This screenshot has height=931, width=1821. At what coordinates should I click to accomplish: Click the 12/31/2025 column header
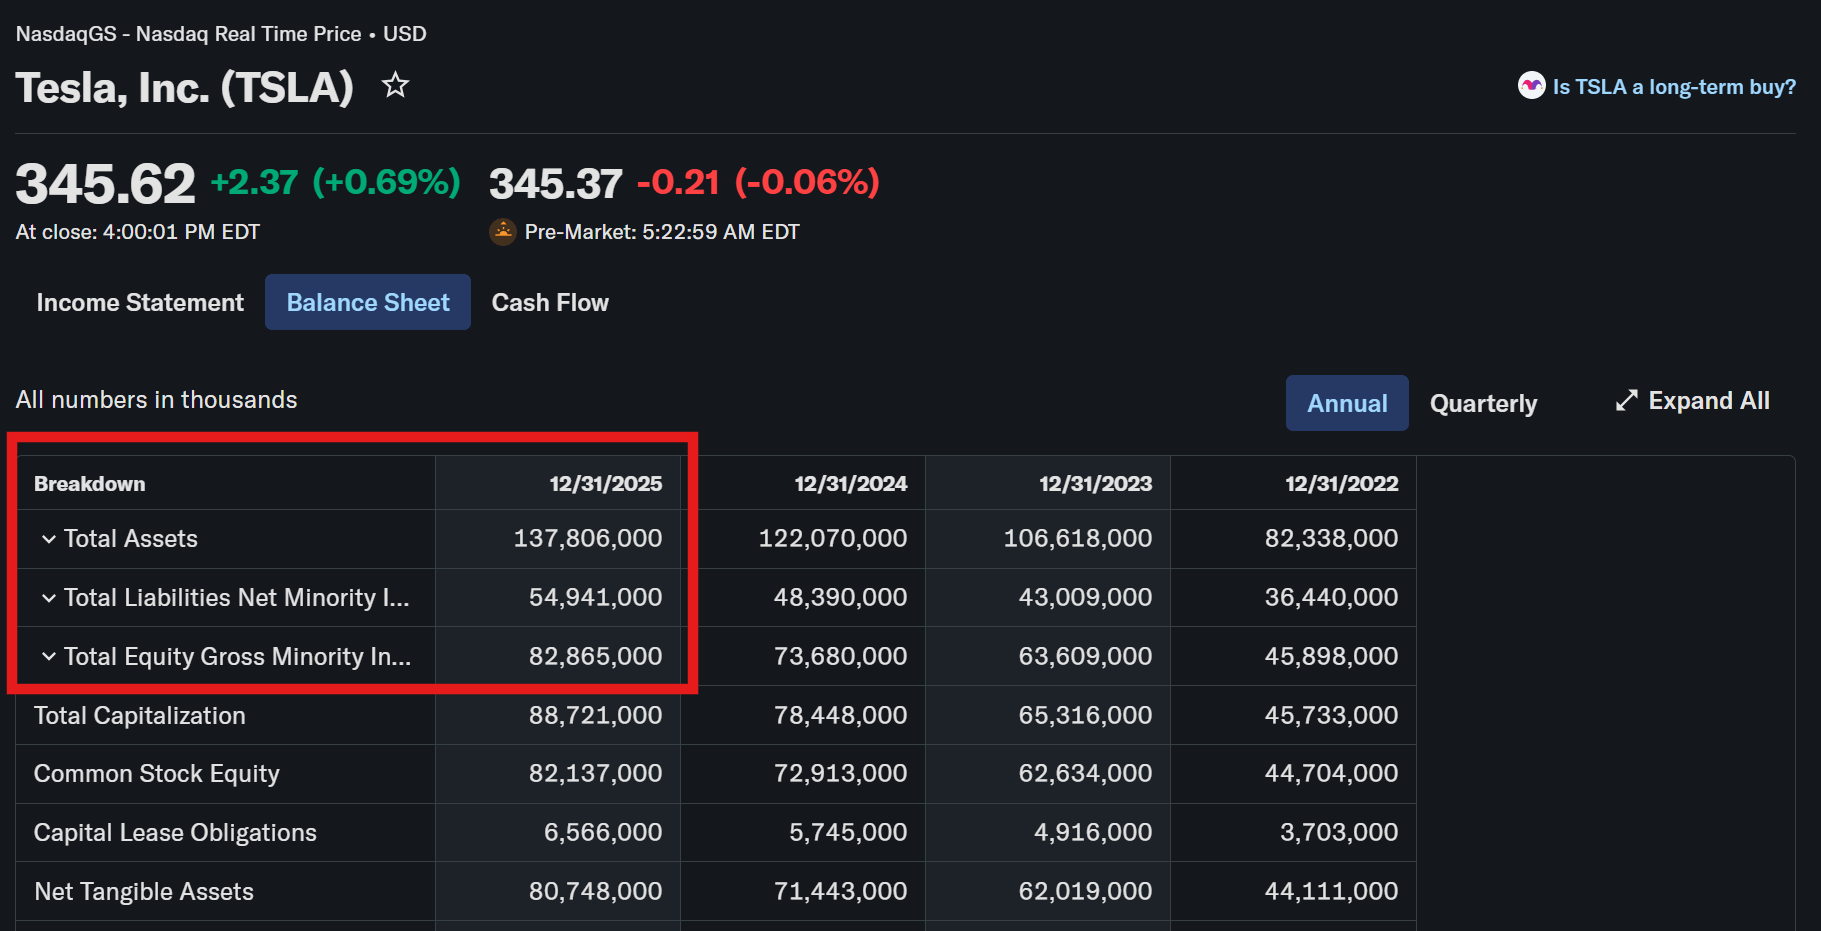[x=605, y=484]
